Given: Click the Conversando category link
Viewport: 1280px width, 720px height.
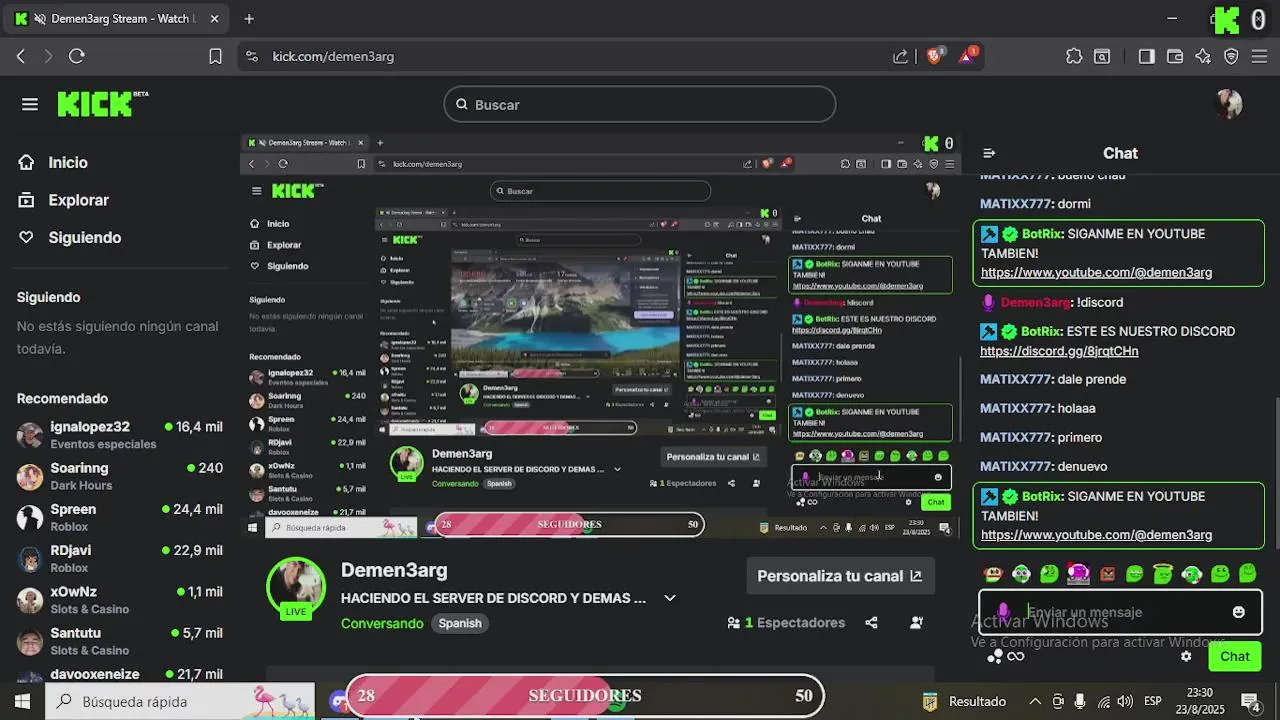Looking at the screenshot, I should 382,623.
